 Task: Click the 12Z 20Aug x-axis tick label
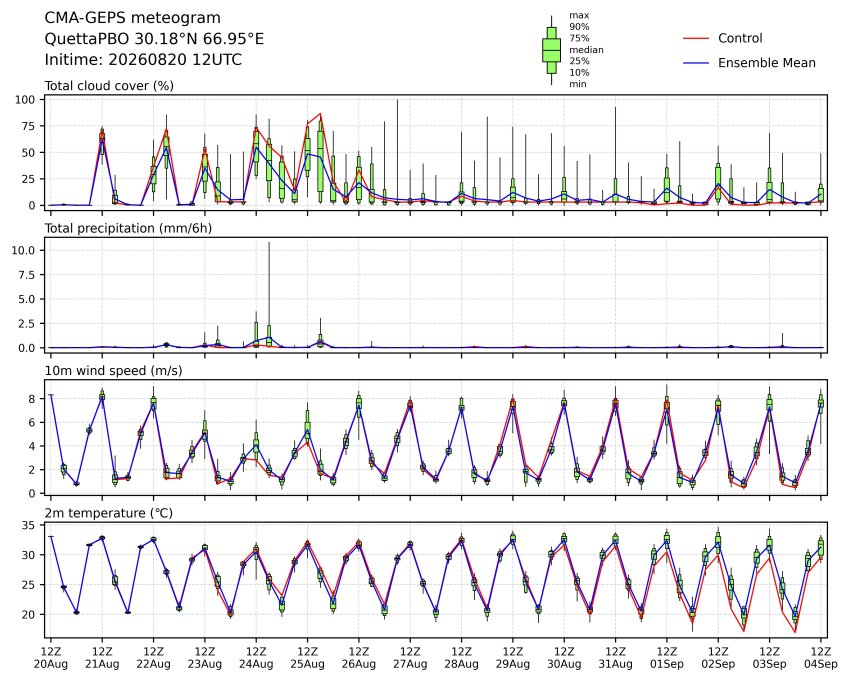point(51,658)
